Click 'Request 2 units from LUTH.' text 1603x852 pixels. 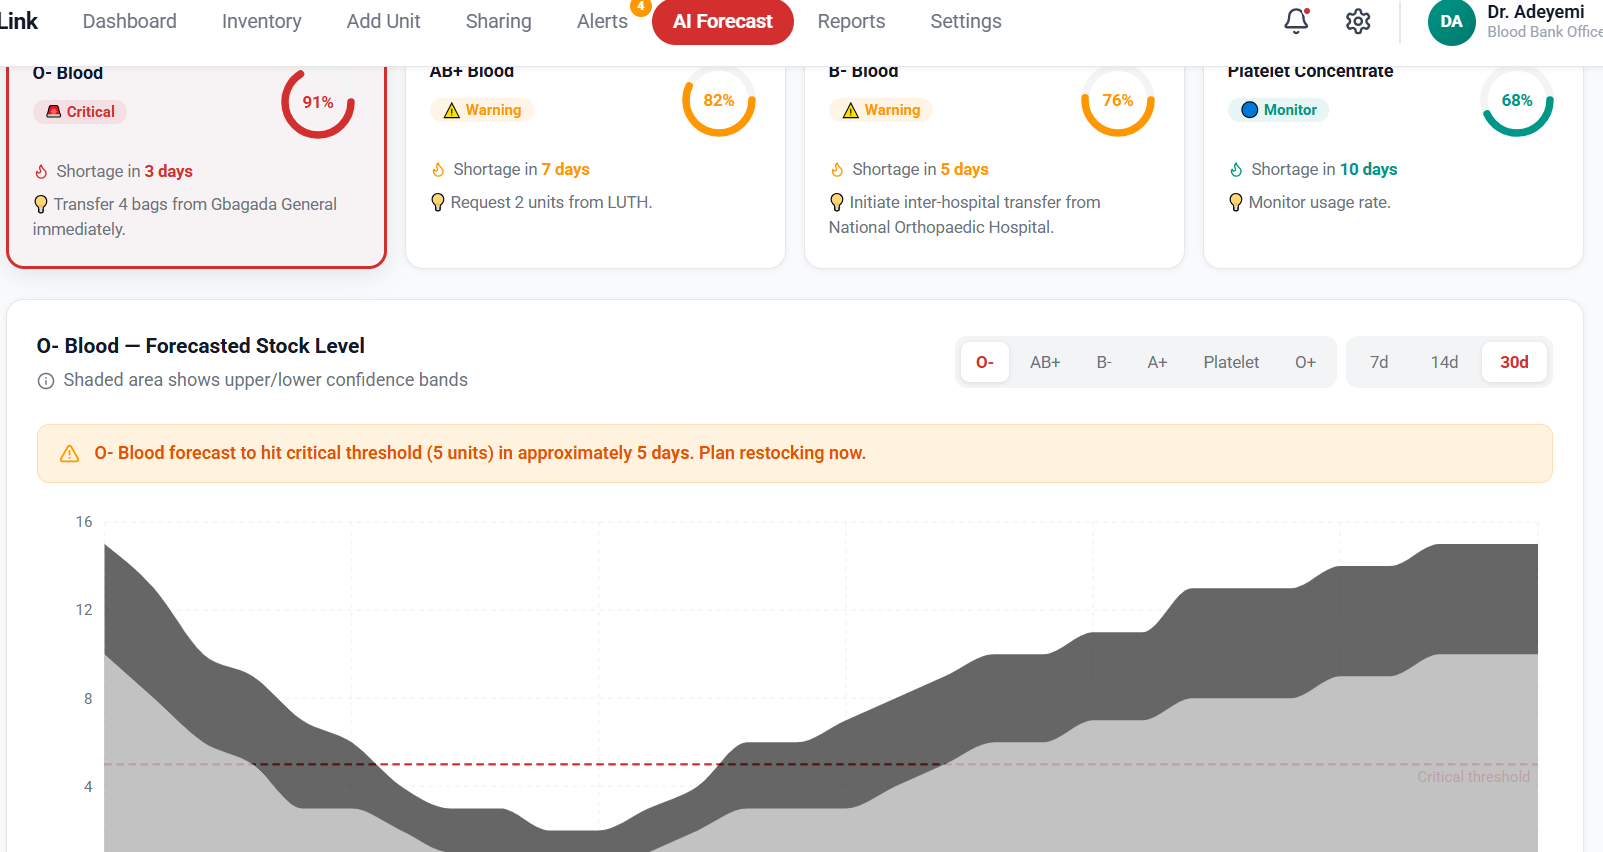tap(551, 202)
